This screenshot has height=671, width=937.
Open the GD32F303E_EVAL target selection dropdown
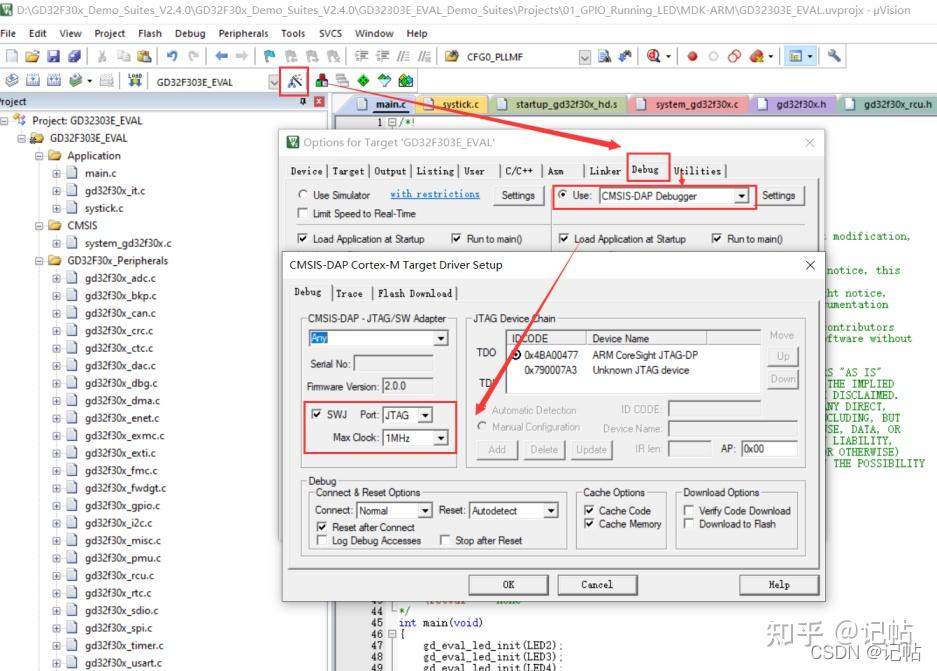click(273, 82)
